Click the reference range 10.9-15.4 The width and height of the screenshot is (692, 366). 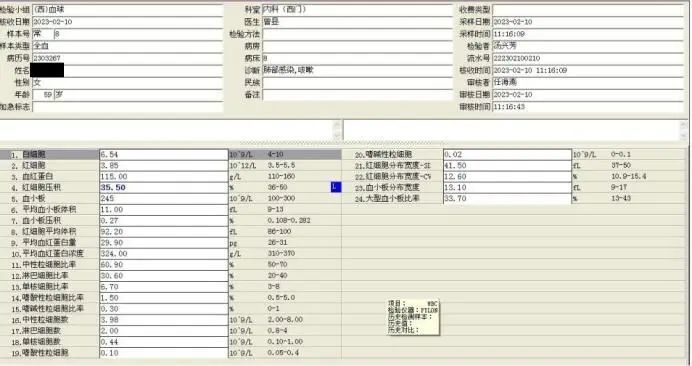click(628, 177)
